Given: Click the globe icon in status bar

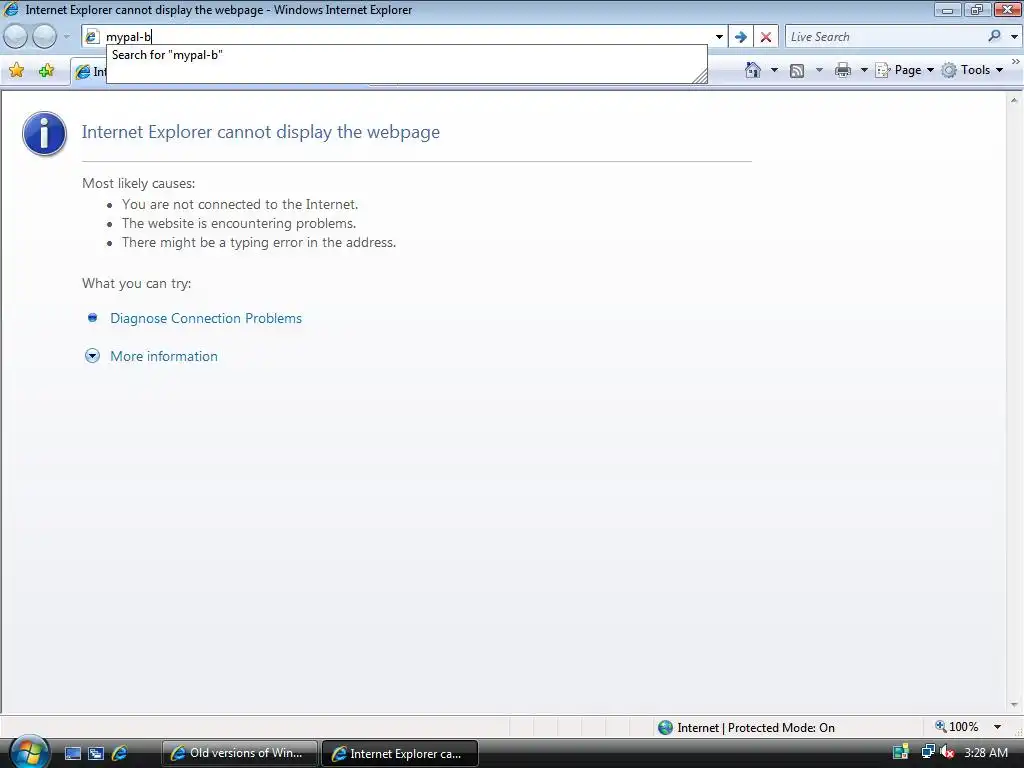Looking at the screenshot, I should (665, 728).
